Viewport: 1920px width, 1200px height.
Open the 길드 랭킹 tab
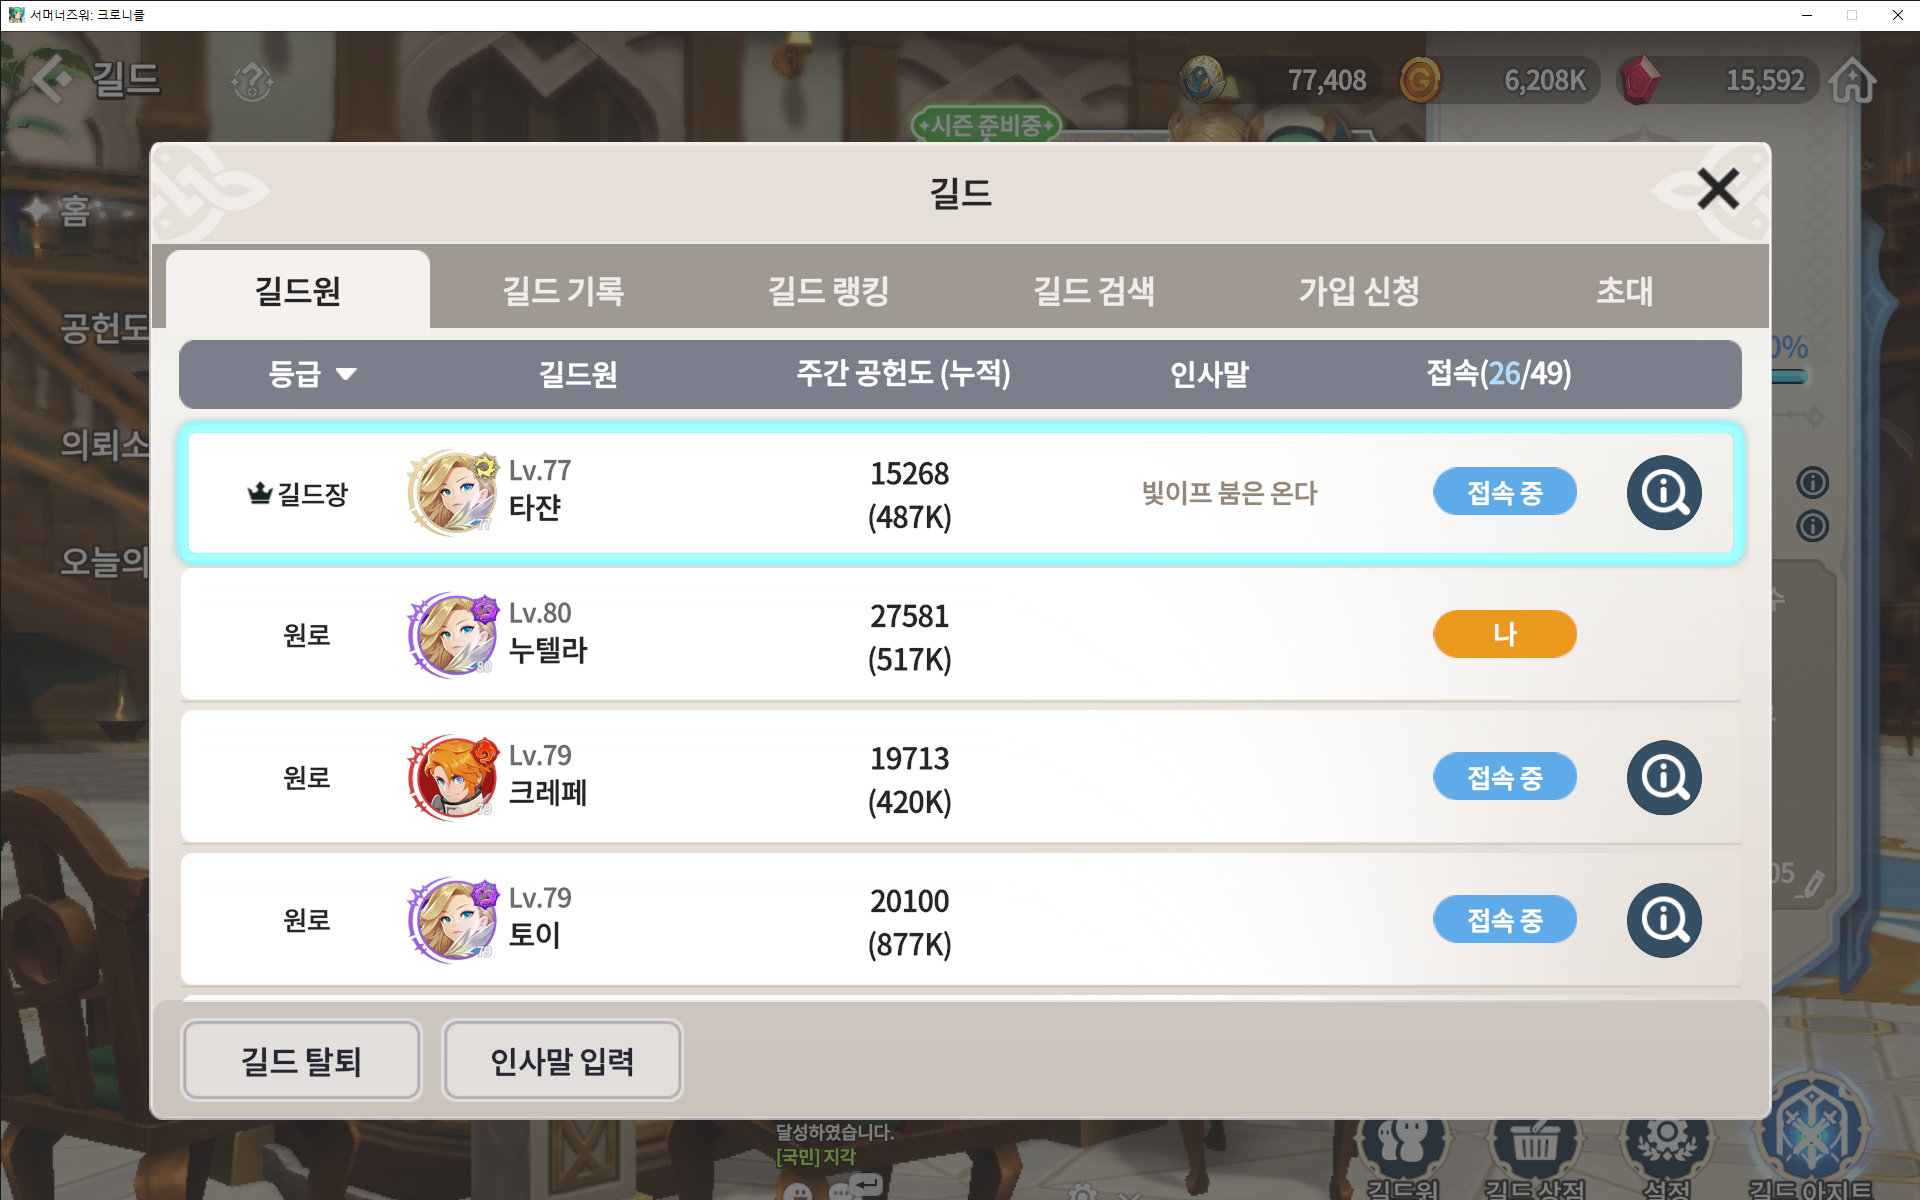pyautogui.click(x=828, y=291)
